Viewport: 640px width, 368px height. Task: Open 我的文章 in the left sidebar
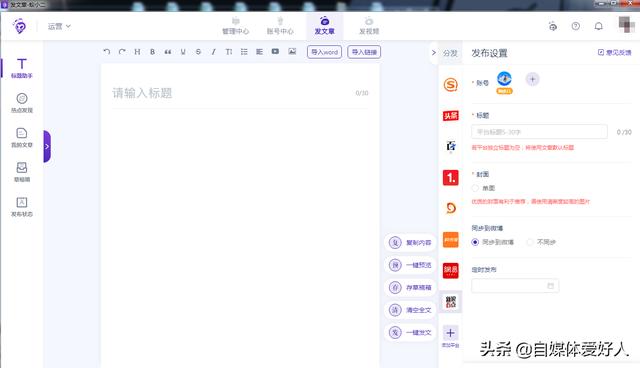22,137
